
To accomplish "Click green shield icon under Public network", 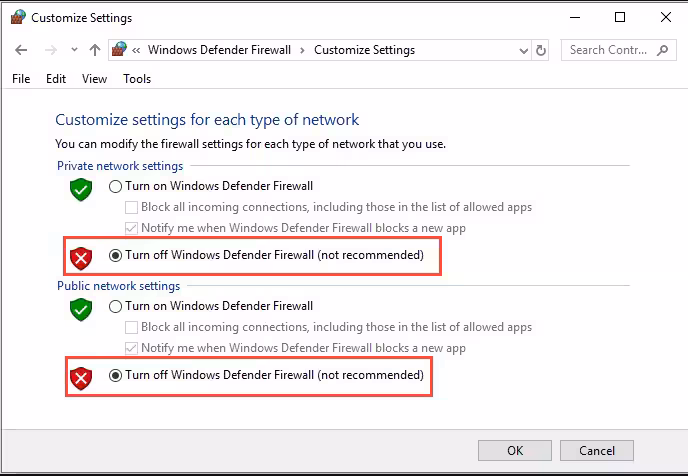I will [x=81, y=309].
